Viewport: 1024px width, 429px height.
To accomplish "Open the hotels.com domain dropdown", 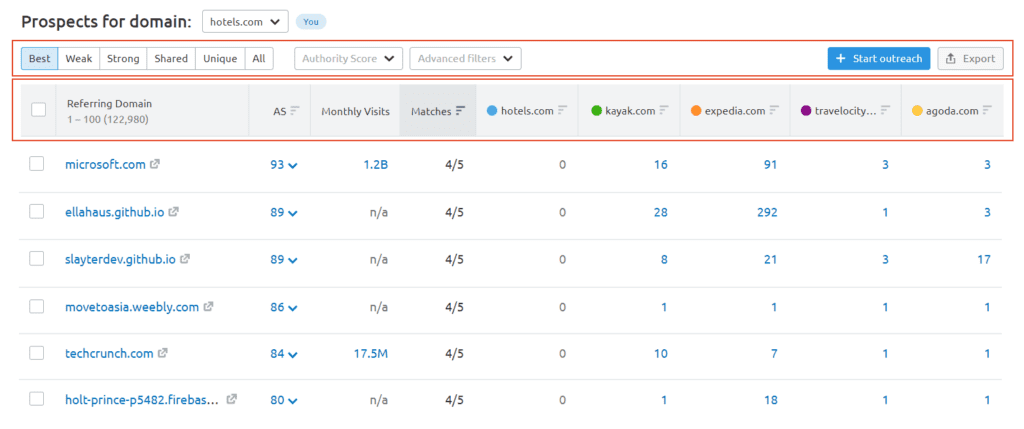I will pyautogui.click(x=245, y=22).
